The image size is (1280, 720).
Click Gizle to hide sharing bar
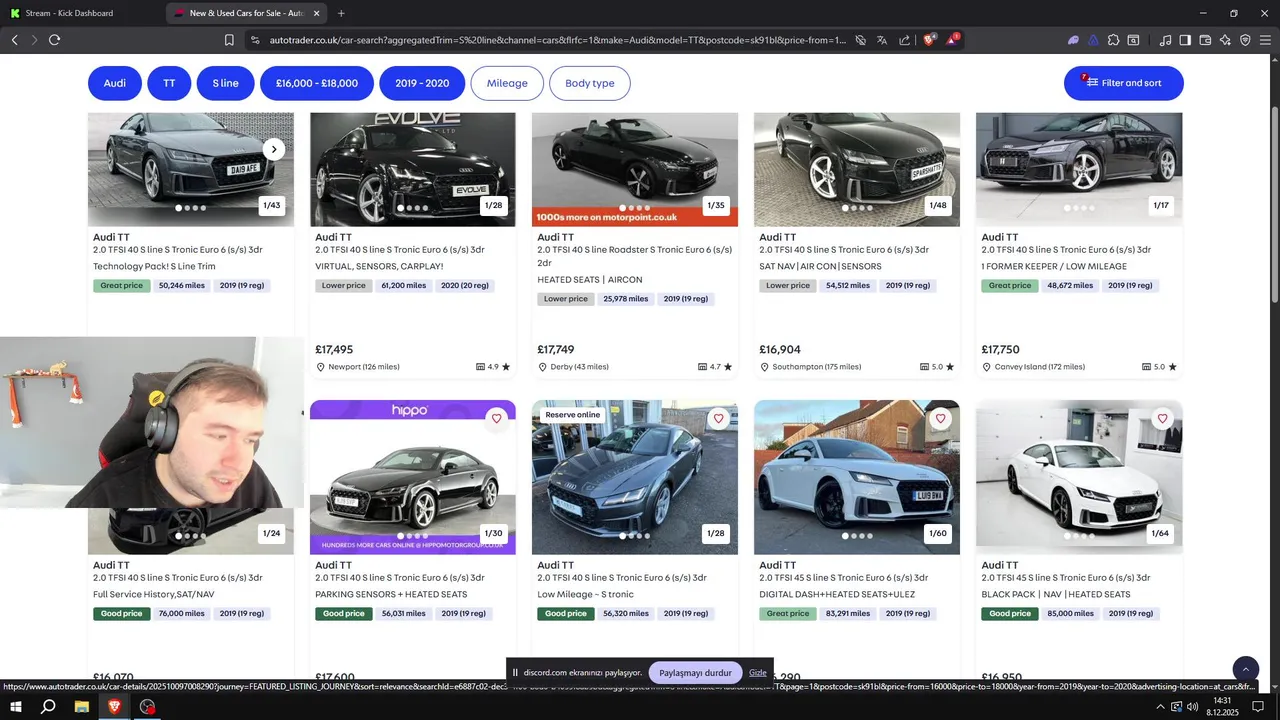click(758, 673)
